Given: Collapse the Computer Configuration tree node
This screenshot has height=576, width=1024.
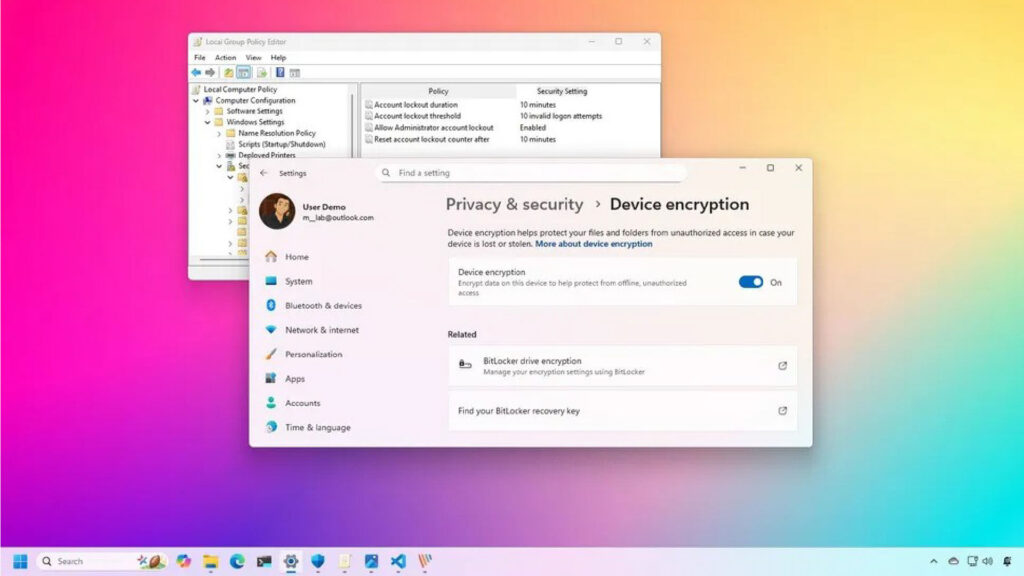Looking at the screenshot, I should coord(197,101).
